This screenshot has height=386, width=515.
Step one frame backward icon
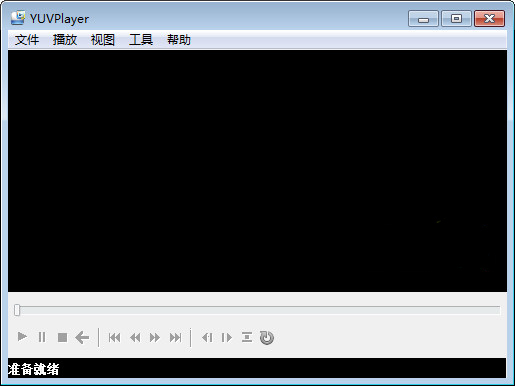click(x=207, y=338)
